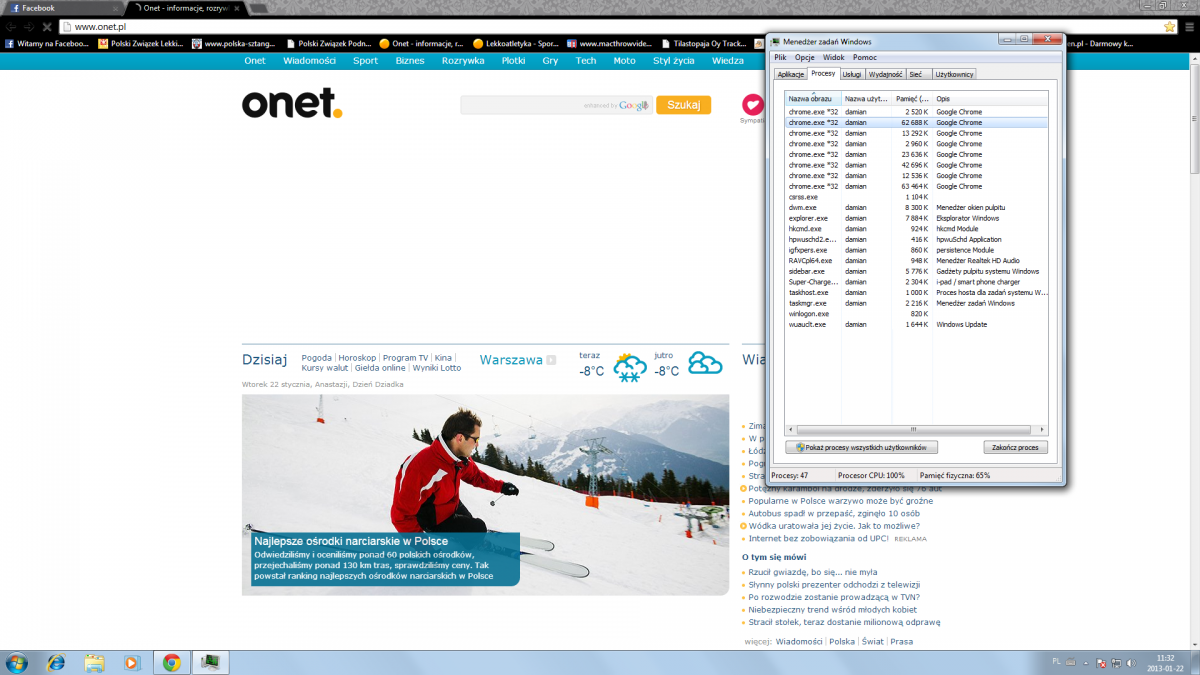Screen dimensions: 1200x675
Task: Click the Onet Google search field
Action: click(555, 105)
